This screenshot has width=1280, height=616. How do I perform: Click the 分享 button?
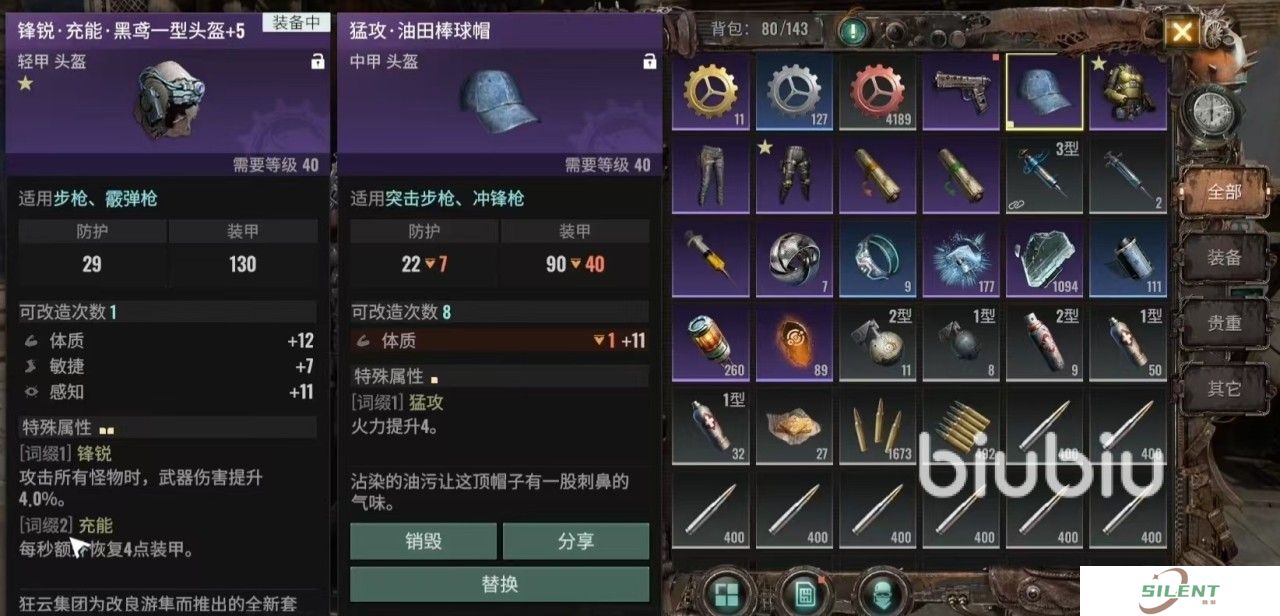coord(576,541)
